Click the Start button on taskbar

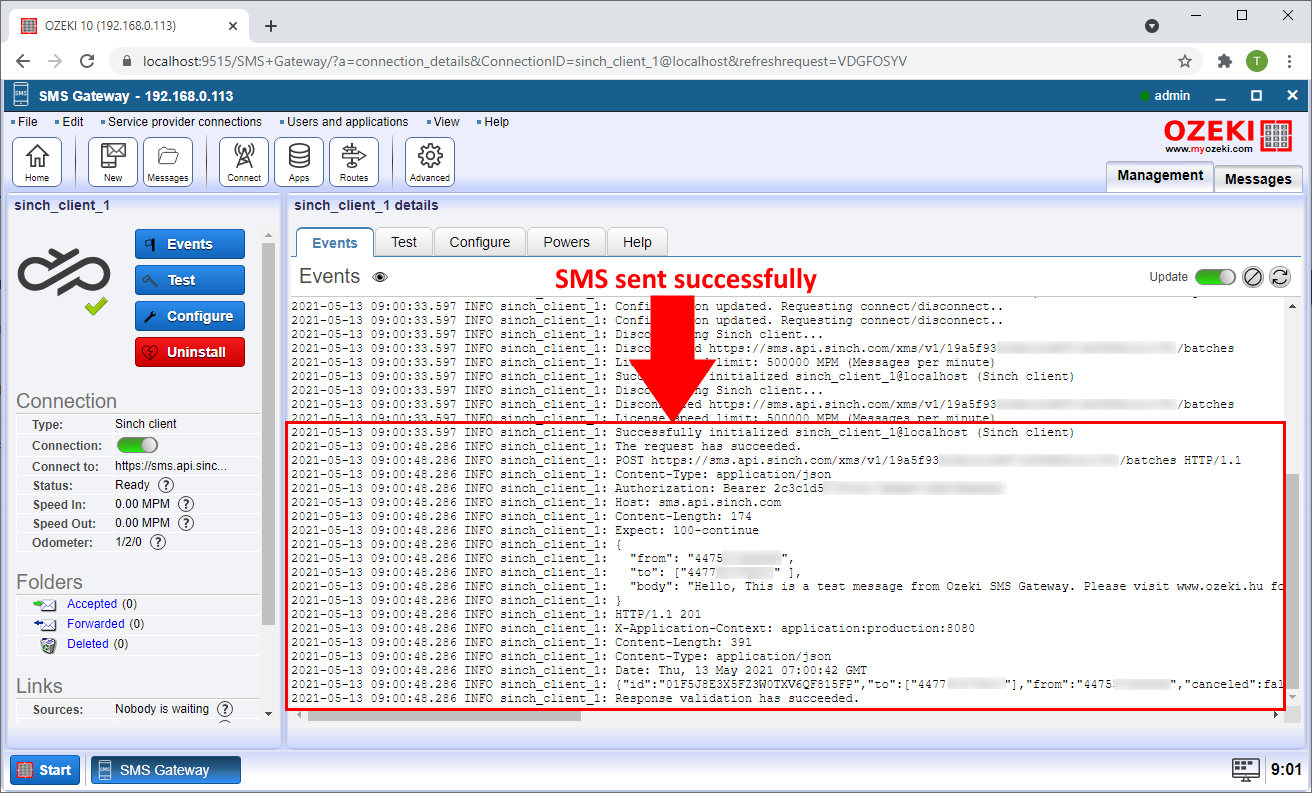coord(45,770)
